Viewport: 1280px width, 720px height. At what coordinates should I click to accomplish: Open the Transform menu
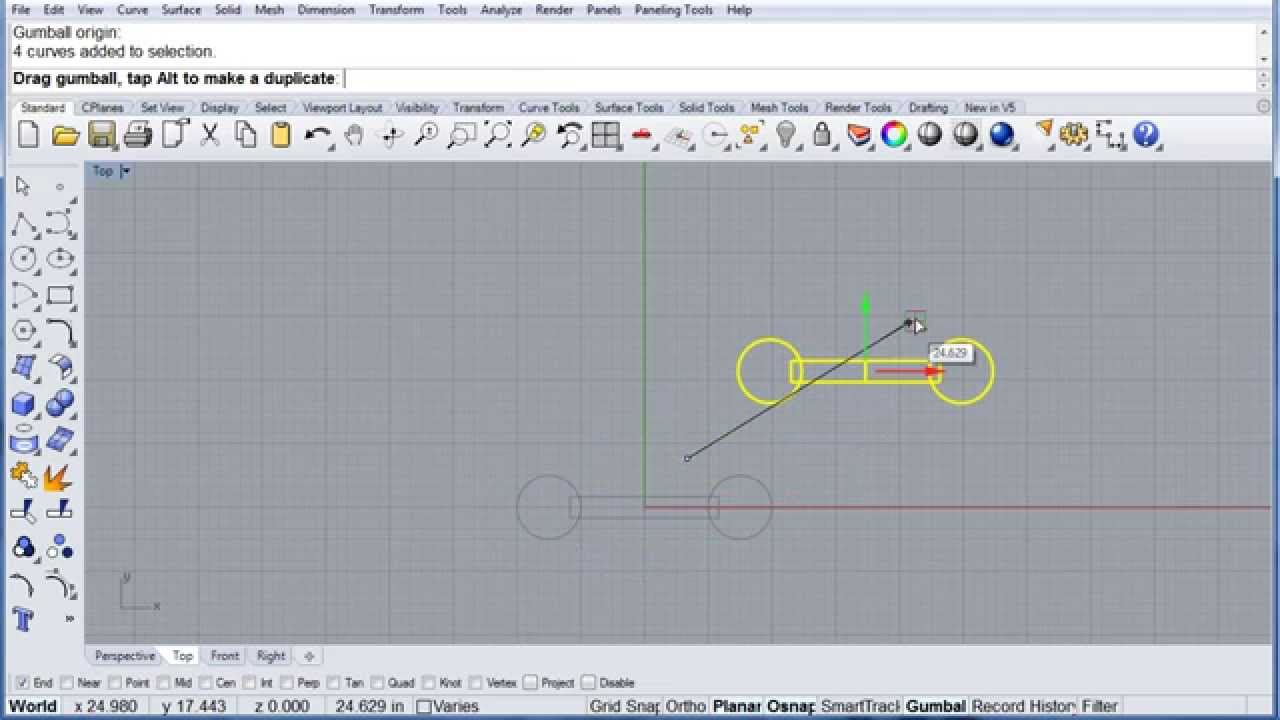point(396,10)
